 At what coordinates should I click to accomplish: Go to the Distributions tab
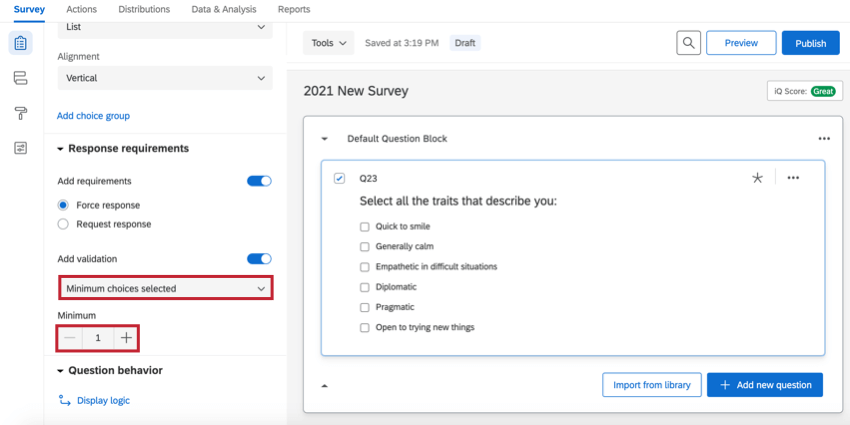[x=144, y=9]
